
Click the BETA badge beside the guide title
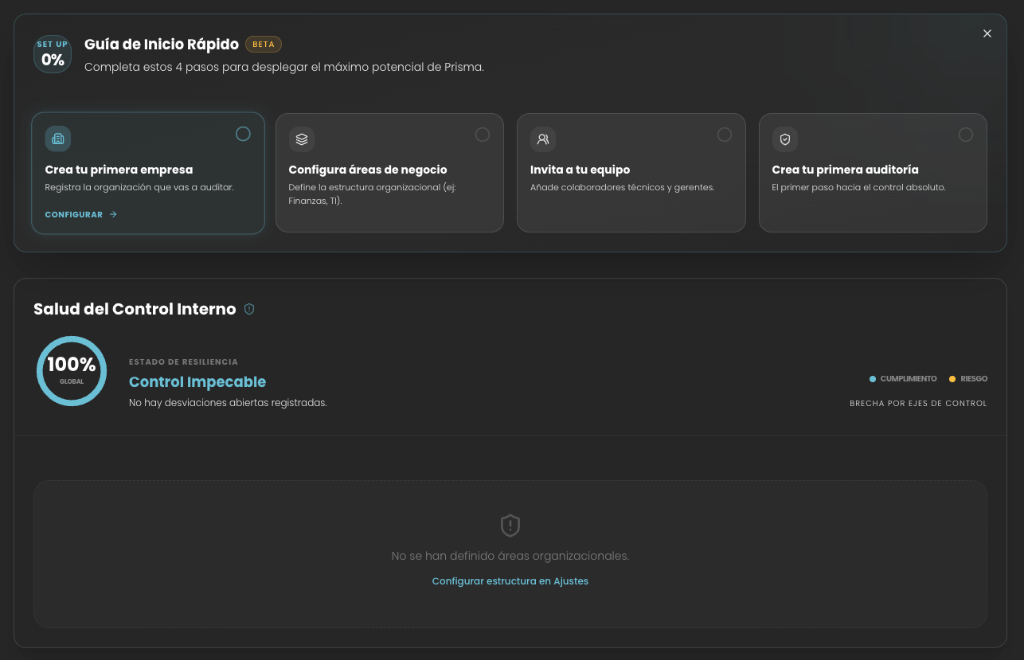click(263, 44)
